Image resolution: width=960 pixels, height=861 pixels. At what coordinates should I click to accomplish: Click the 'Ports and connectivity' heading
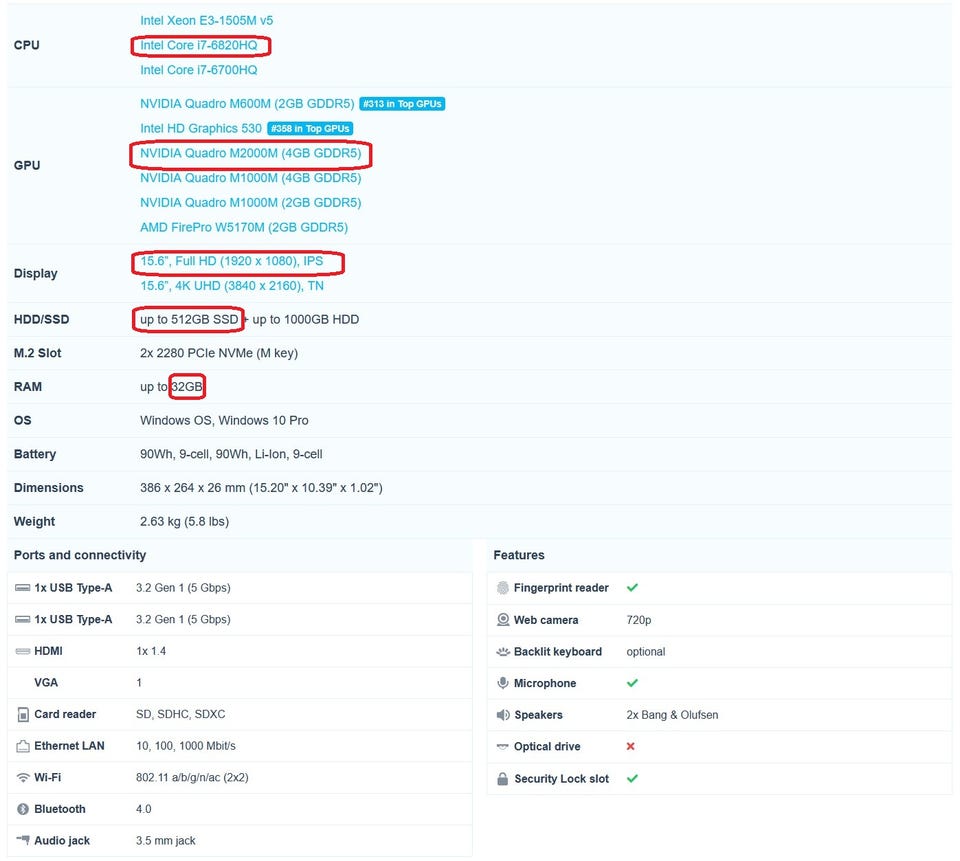click(80, 555)
